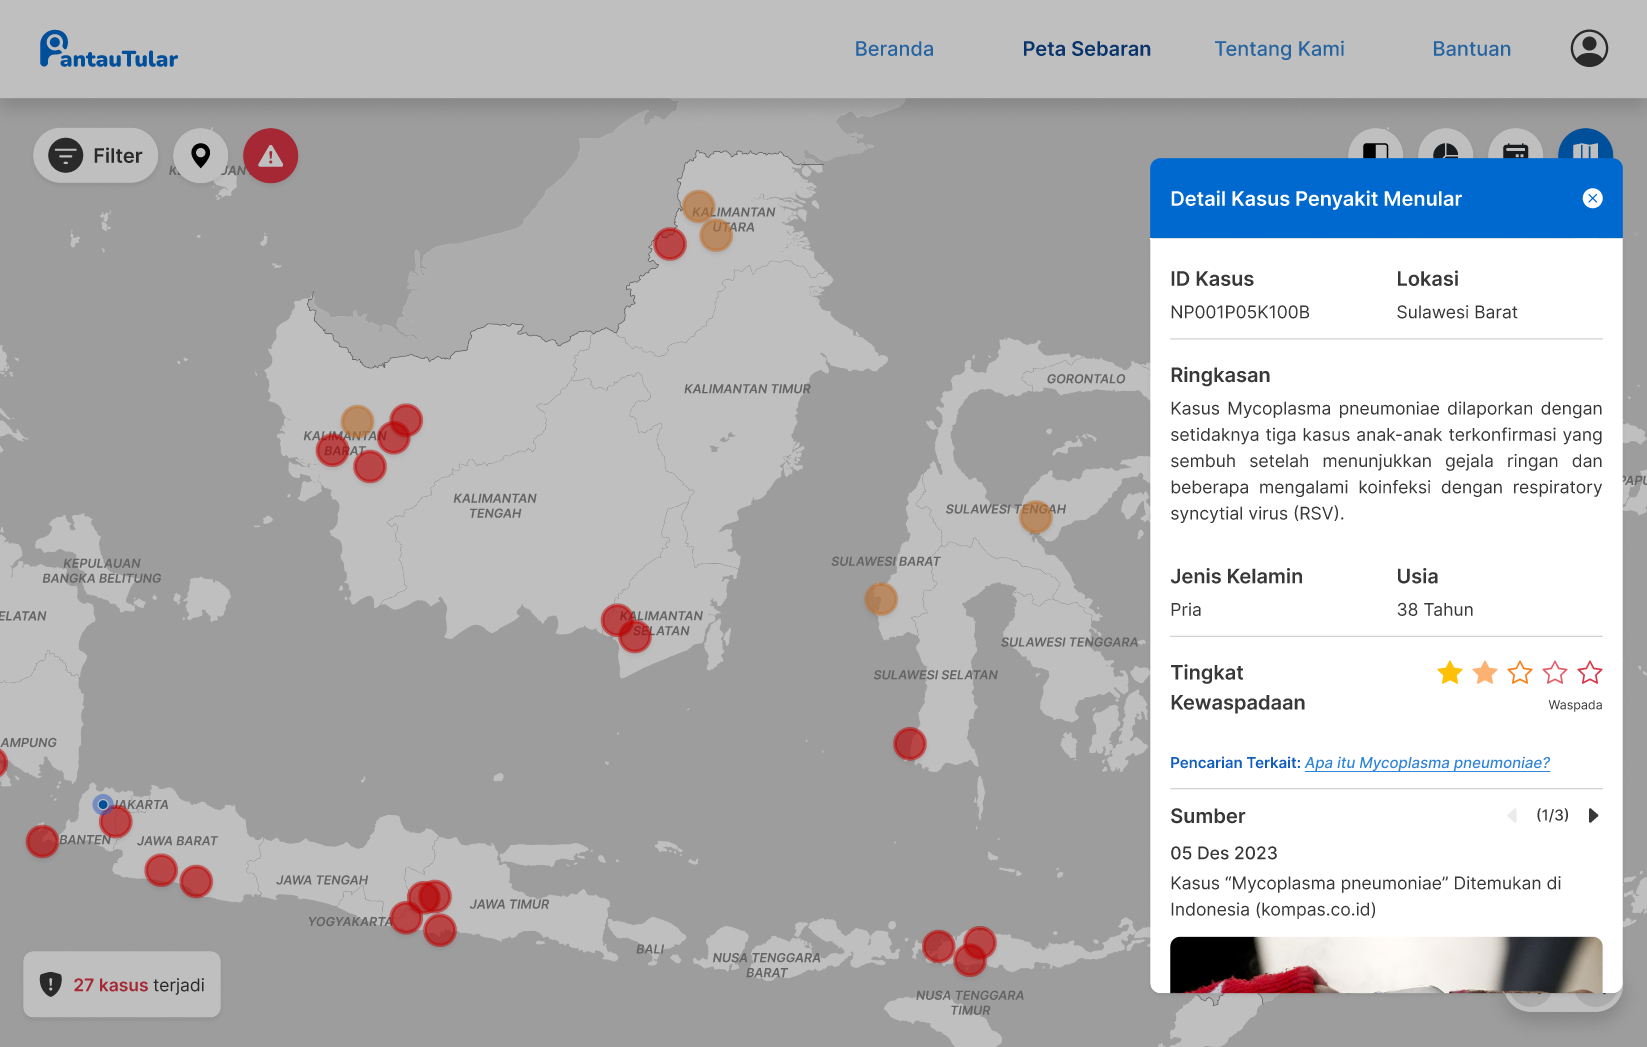The height and width of the screenshot is (1047, 1647).
Task: Open the news source thumbnail image
Action: [1385, 964]
